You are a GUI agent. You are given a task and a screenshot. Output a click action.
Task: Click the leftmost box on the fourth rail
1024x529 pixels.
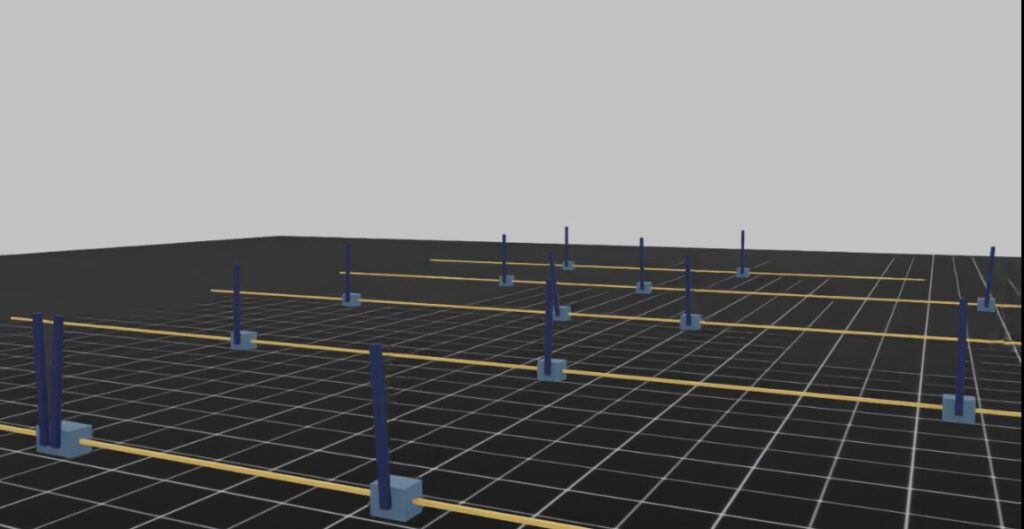507,281
